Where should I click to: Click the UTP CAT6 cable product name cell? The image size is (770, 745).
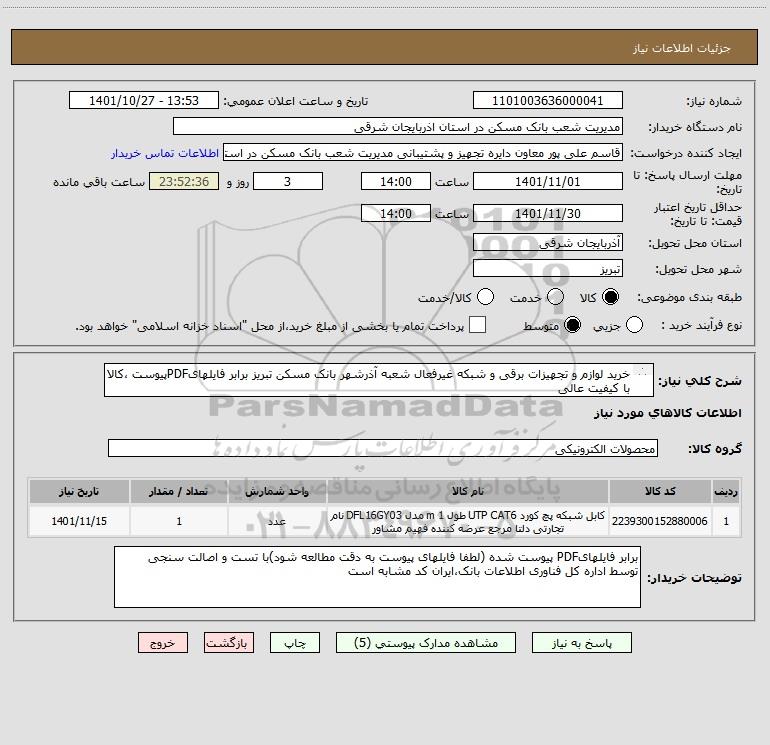(x=468, y=521)
